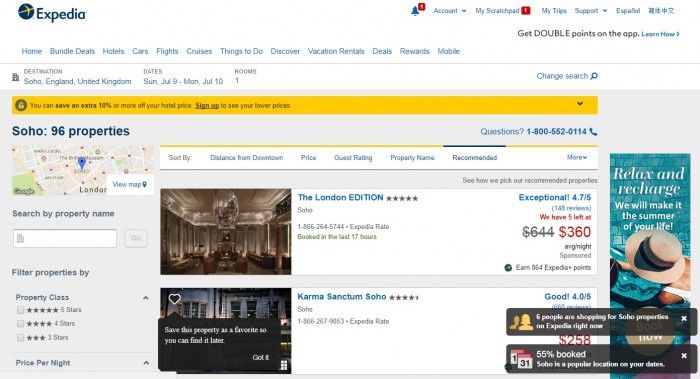Image resolution: width=700 pixels, height=379 pixels.
Task: Open the Discover navigation item
Action: click(285, 51)
